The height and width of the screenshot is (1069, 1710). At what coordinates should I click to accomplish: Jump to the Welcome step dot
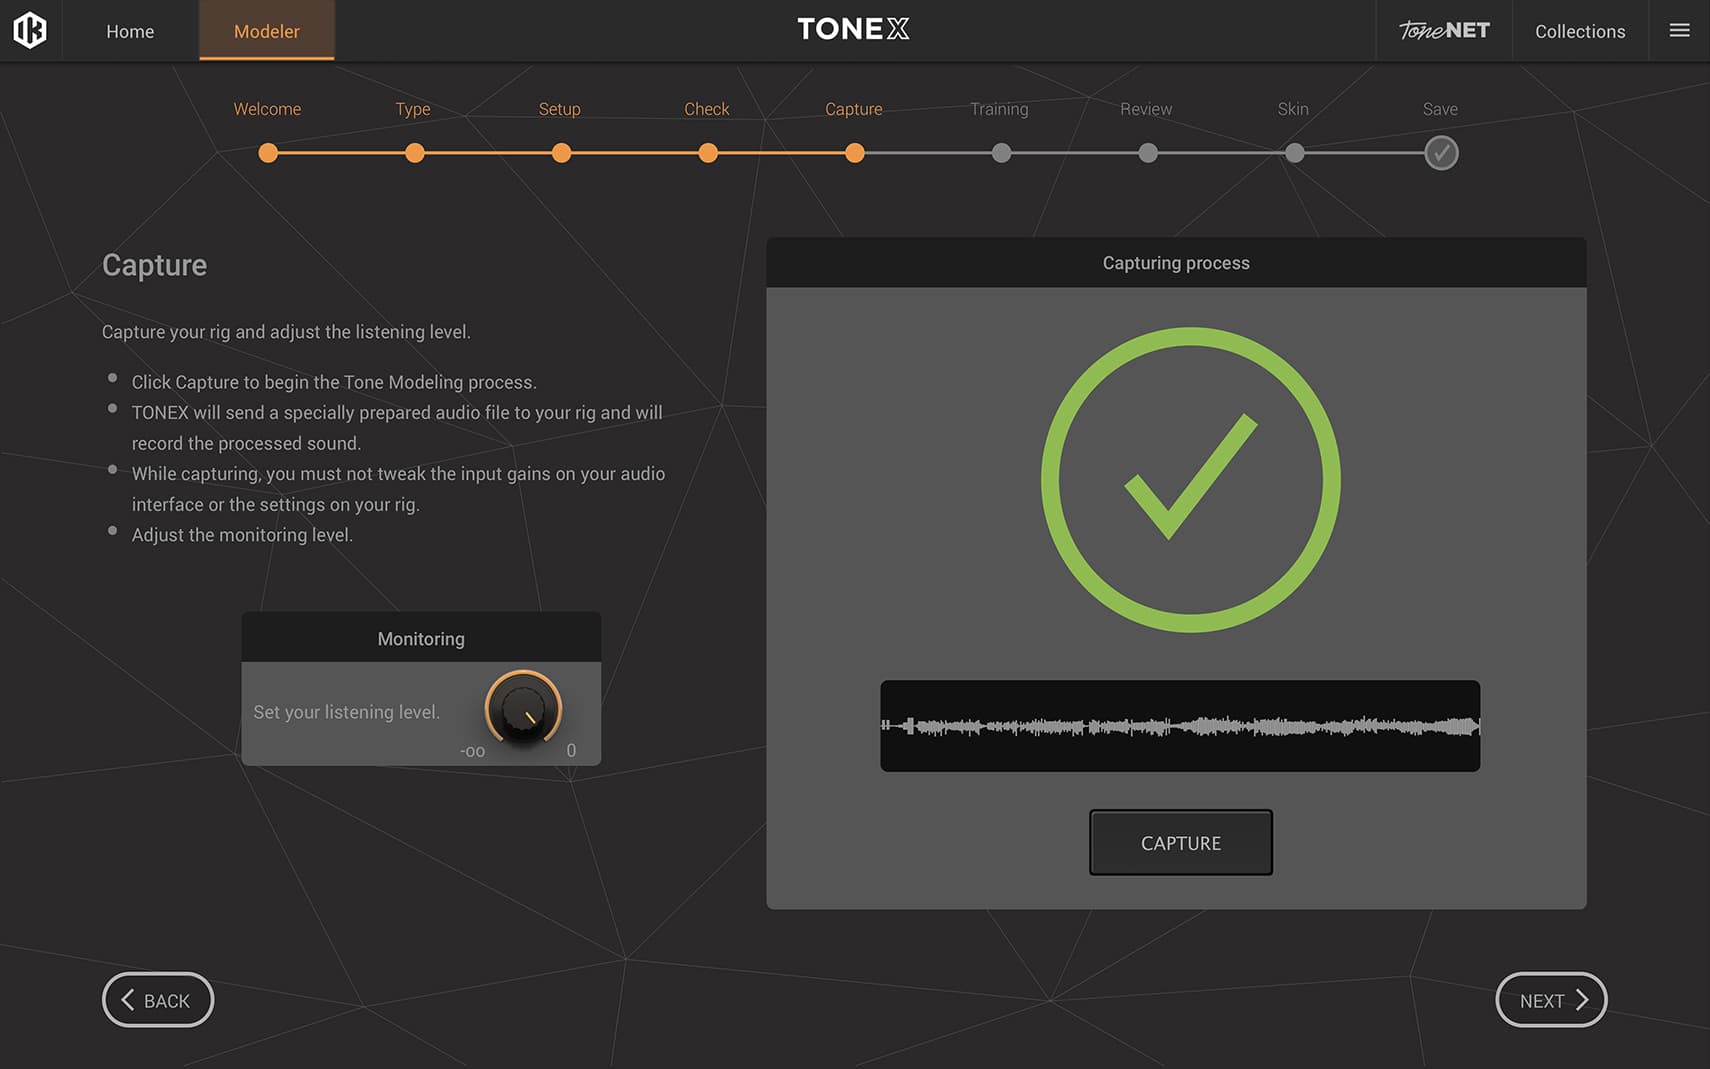click(268, 153)
